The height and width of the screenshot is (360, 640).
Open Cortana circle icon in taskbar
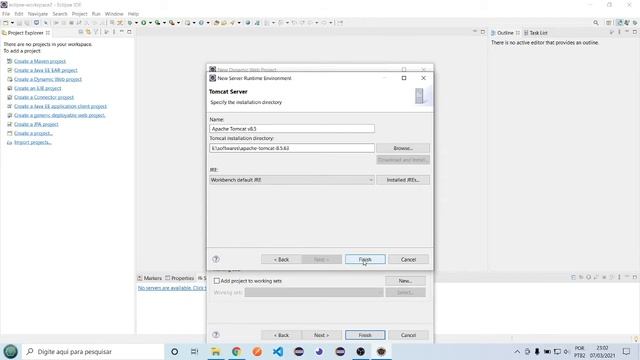(x=174, y=351)
